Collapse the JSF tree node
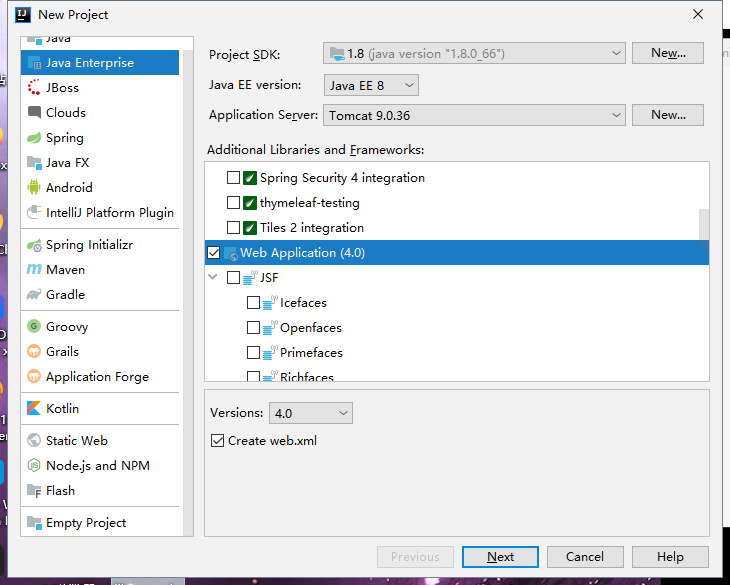 tap(213, 277)
